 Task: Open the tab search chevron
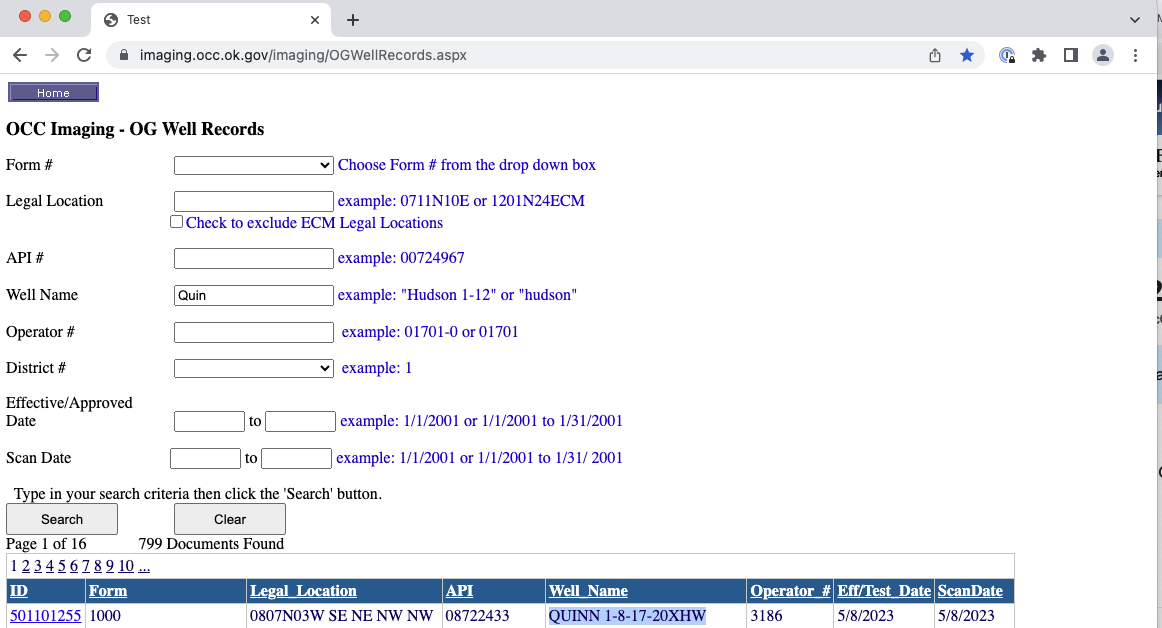tap(1134, 20)
